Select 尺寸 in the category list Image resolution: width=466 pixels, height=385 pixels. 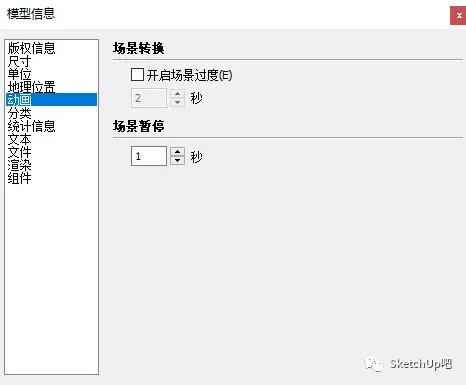pyautogui.click(x=19, y=61)
